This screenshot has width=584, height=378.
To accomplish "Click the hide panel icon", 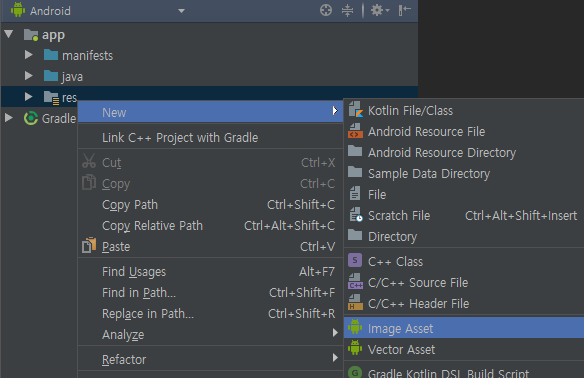I will 404,10.
